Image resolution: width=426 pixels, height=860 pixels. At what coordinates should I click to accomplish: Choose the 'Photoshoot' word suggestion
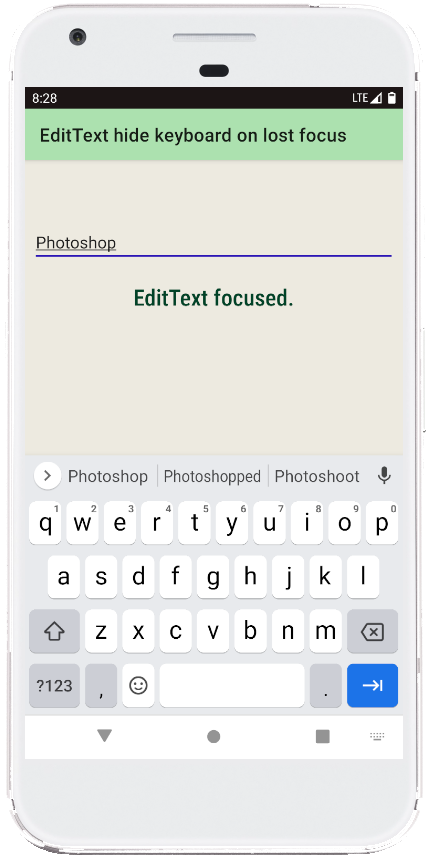pyautogui.click(x=317, y=477)
